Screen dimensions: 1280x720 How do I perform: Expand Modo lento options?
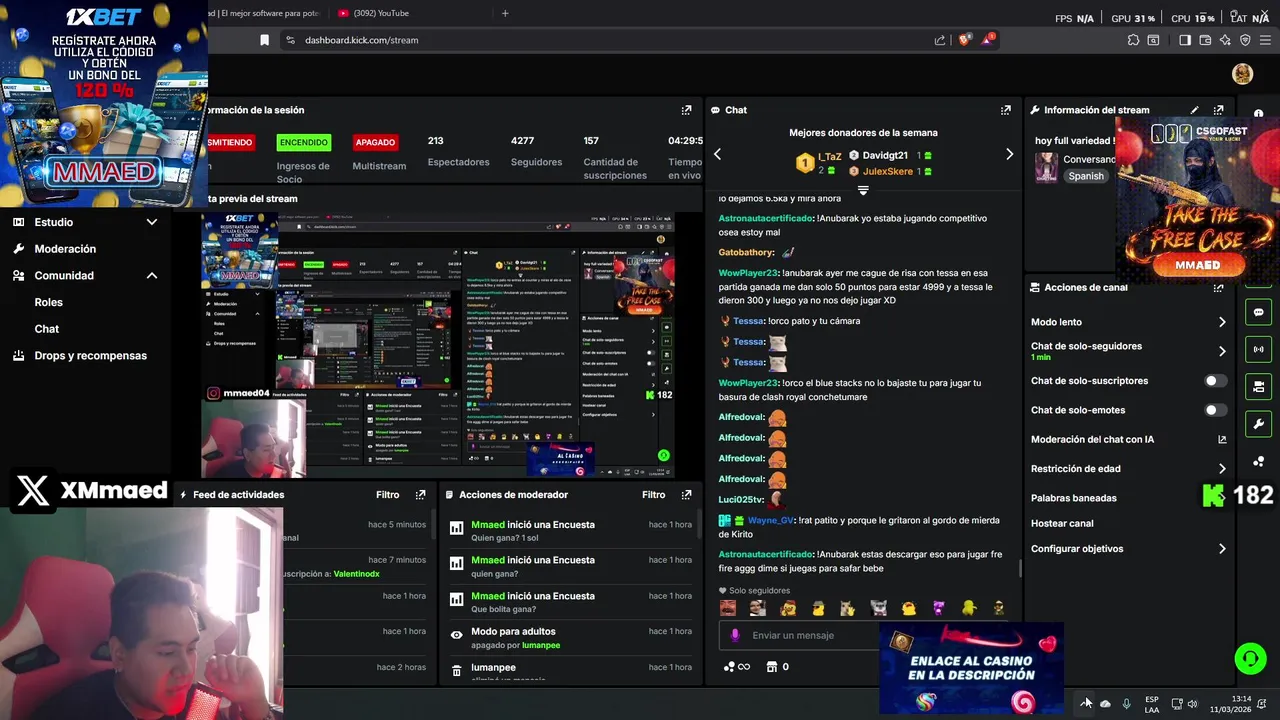(1222, 322)
